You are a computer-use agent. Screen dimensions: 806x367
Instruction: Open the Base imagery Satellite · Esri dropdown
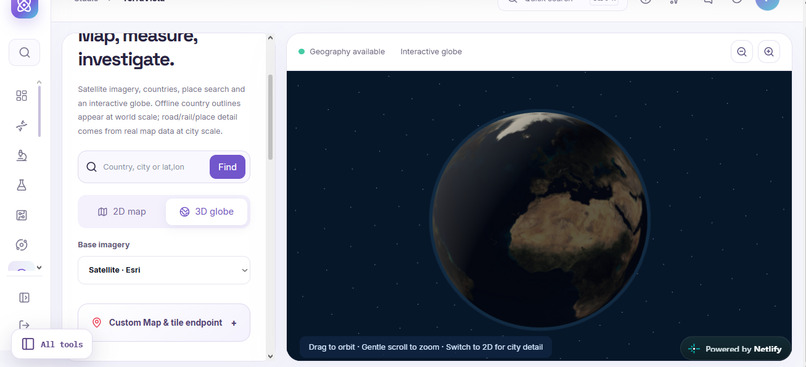164,270
